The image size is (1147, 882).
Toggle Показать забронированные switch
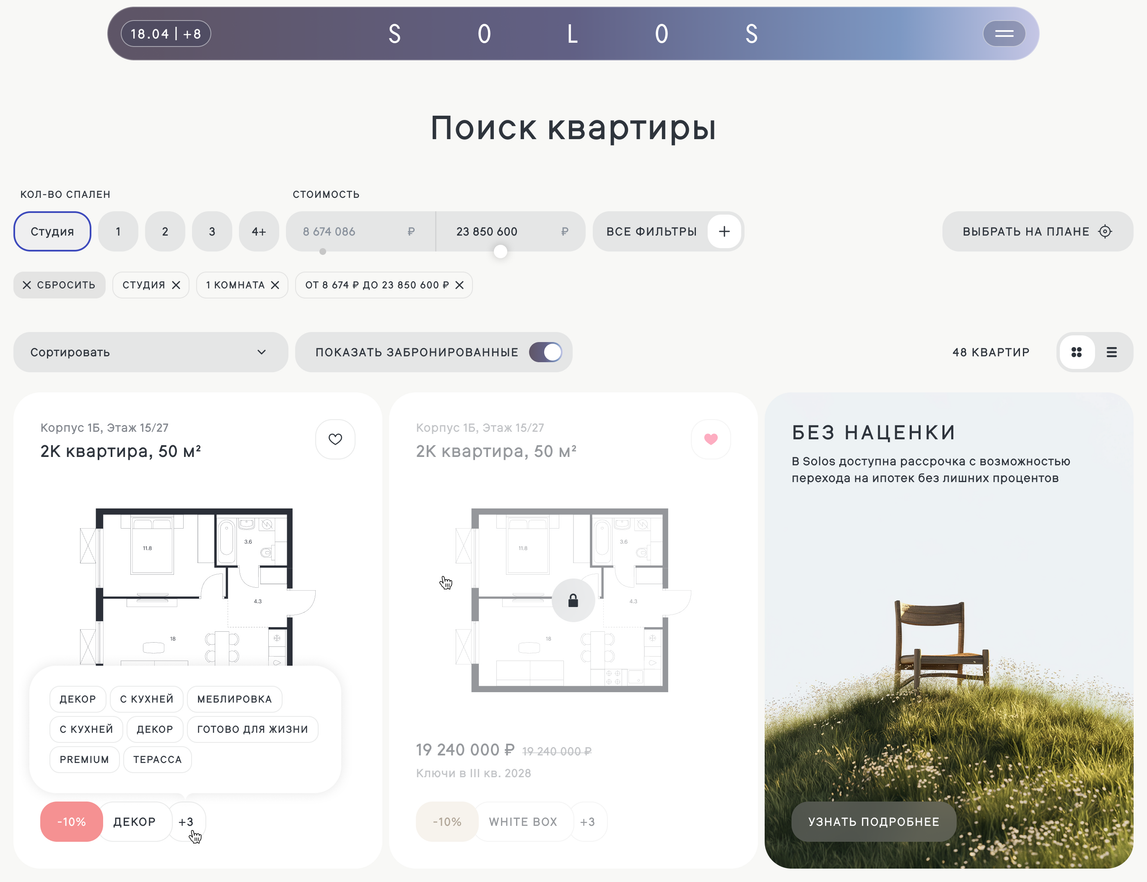point(546,353)
